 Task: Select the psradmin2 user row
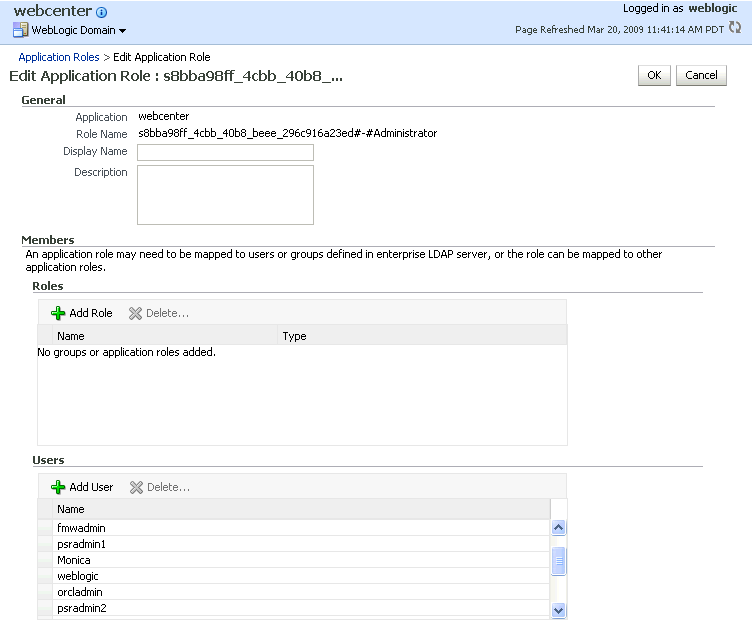[294, 608]
